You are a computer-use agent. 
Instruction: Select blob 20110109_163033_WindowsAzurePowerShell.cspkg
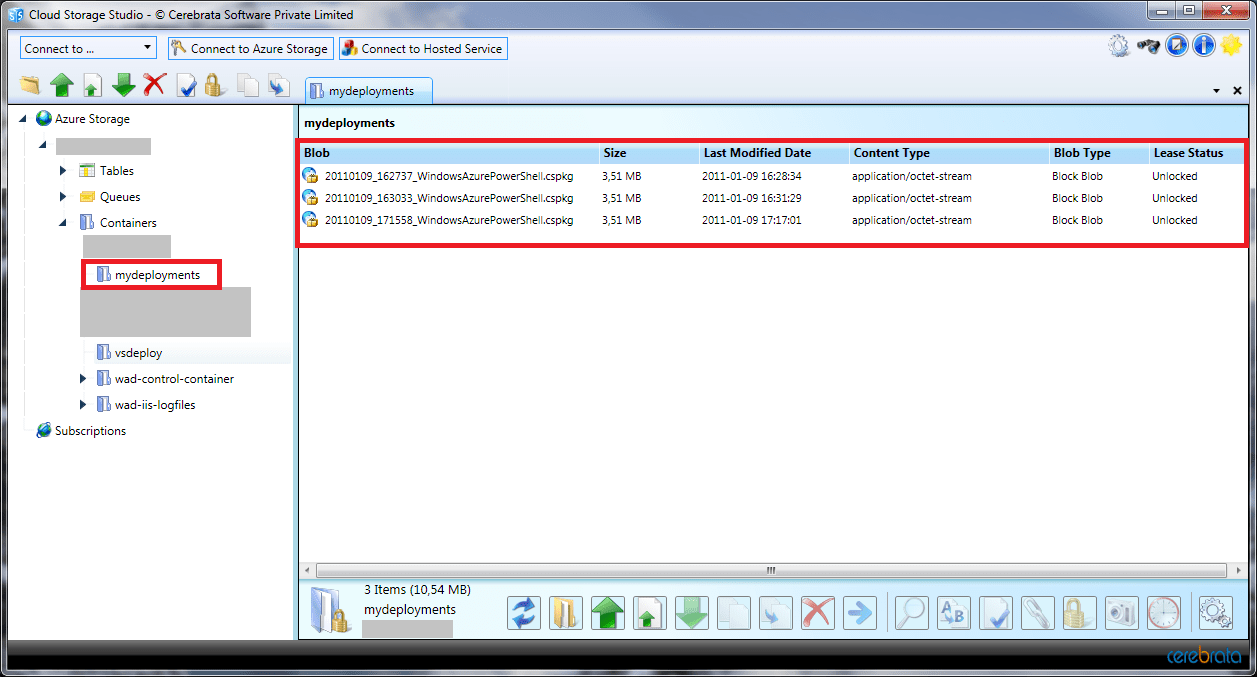(449, 198)
